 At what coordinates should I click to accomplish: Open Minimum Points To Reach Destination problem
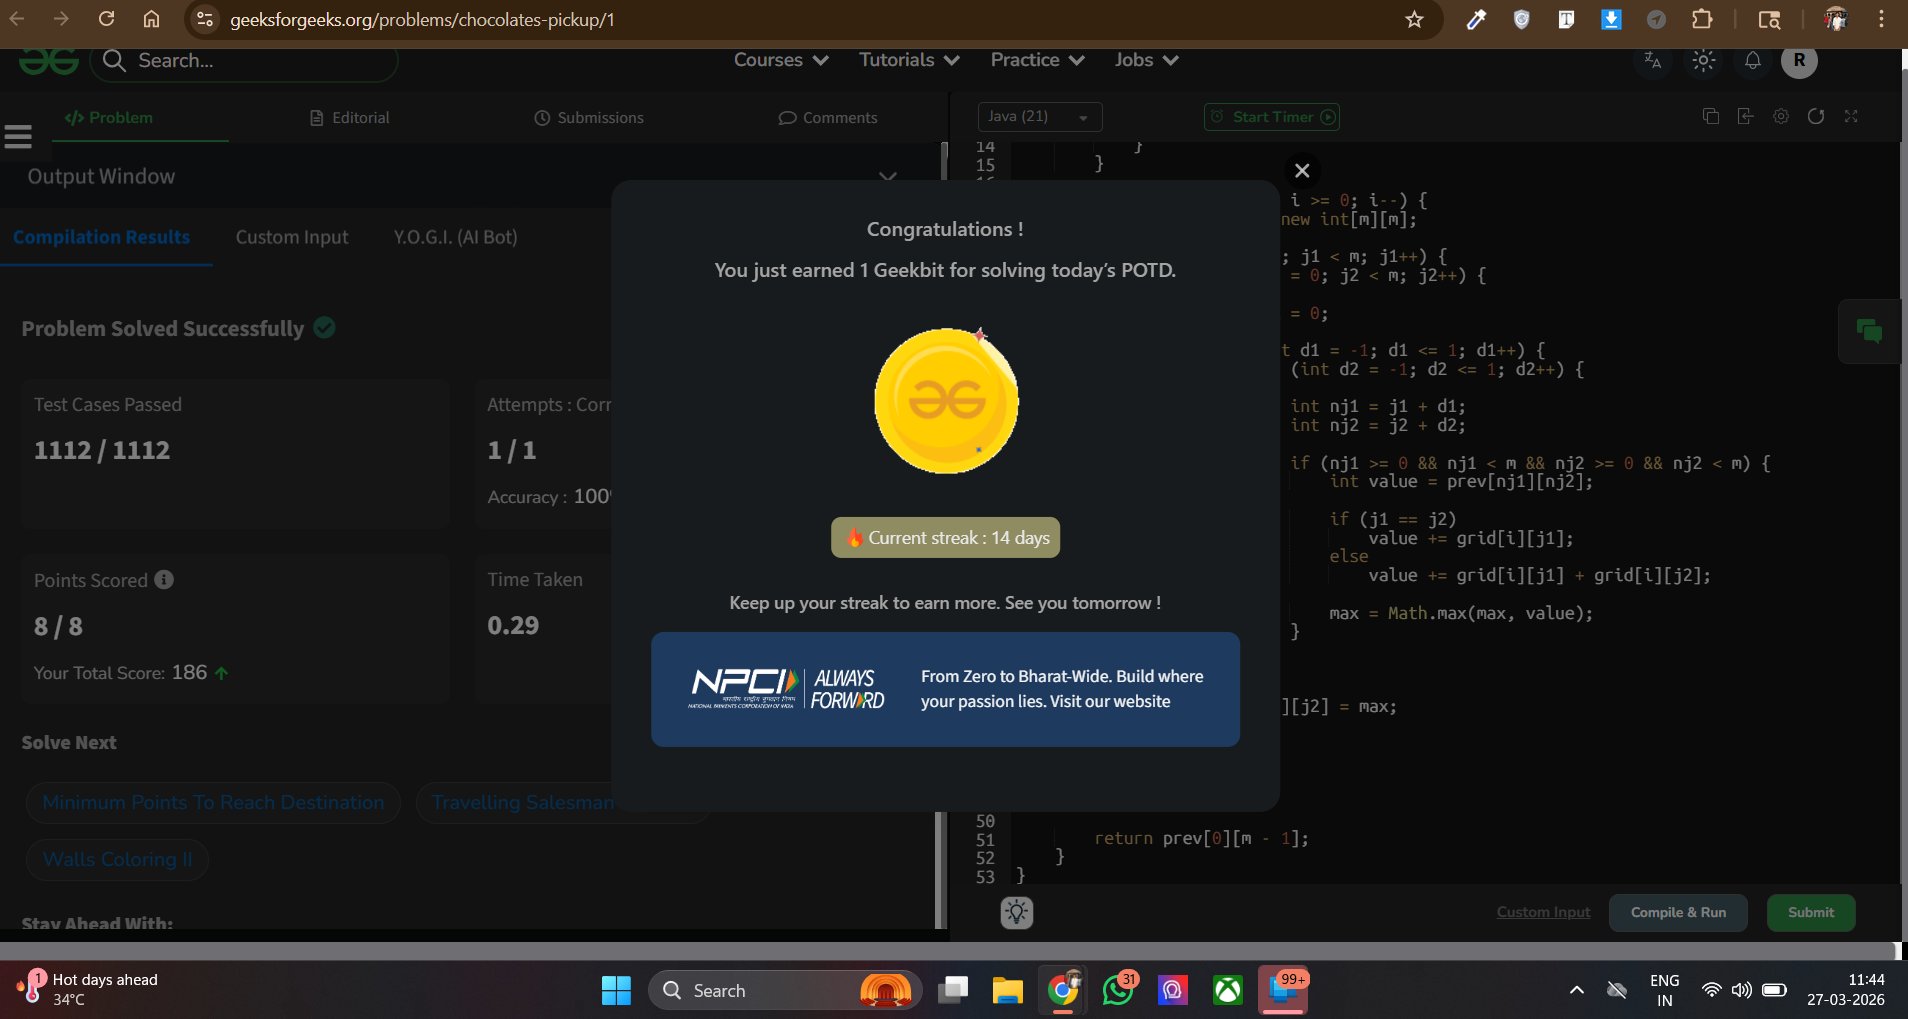213,802
